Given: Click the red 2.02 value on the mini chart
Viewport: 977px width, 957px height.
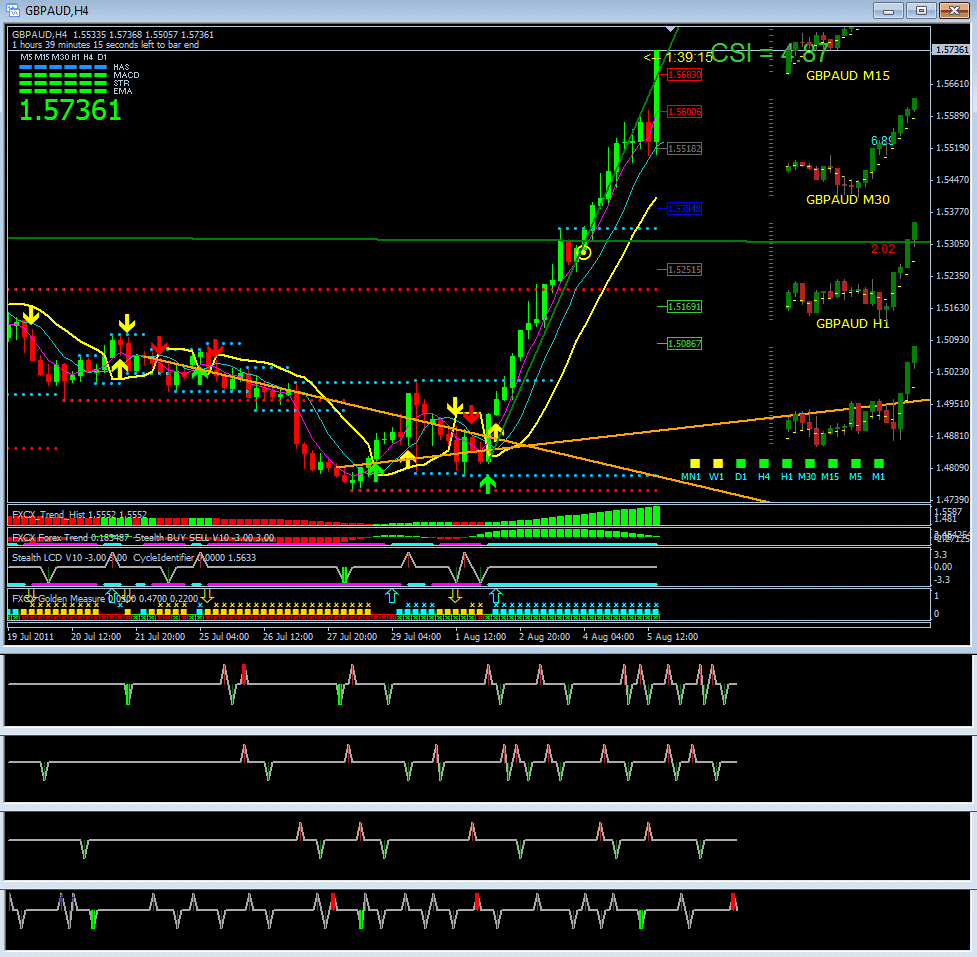Looking at the screenshot, I should (883, 249).
